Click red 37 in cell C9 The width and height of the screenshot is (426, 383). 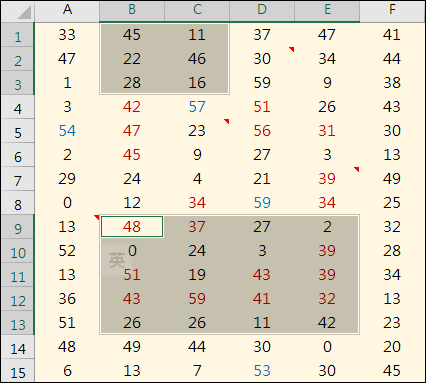(x=197, y=227)
